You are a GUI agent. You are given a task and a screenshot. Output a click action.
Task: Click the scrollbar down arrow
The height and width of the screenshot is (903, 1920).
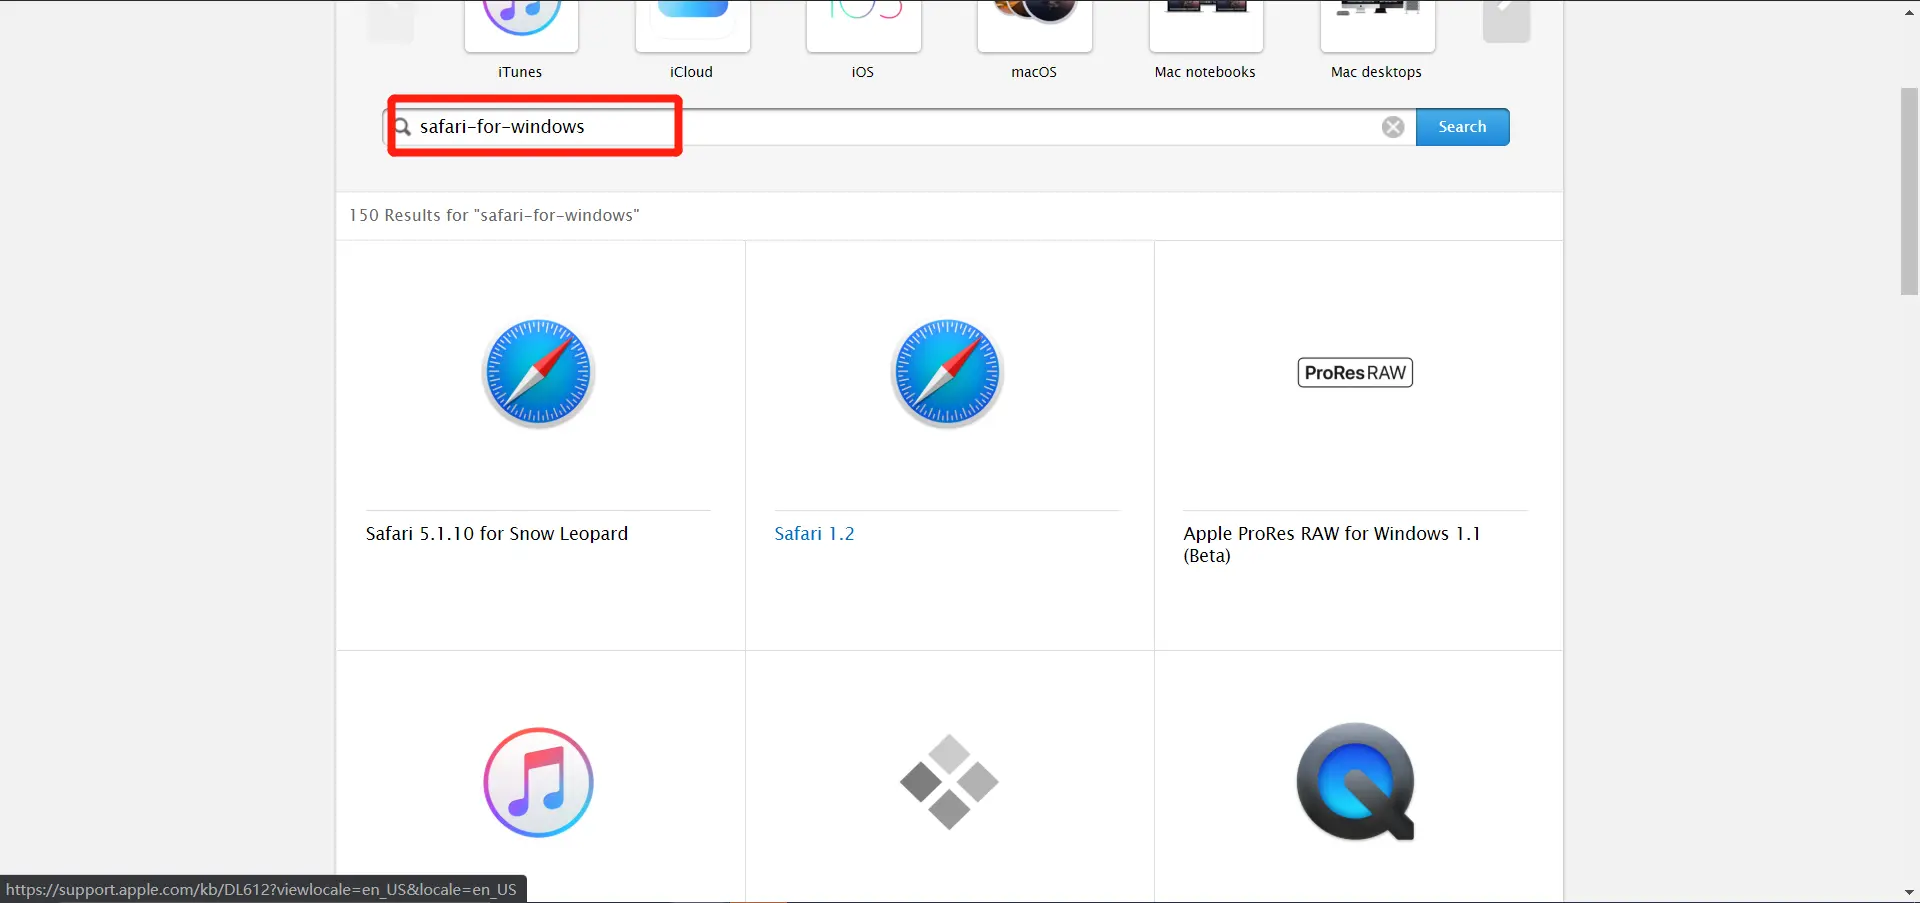pyautogui.click(x=1910, y=892)
